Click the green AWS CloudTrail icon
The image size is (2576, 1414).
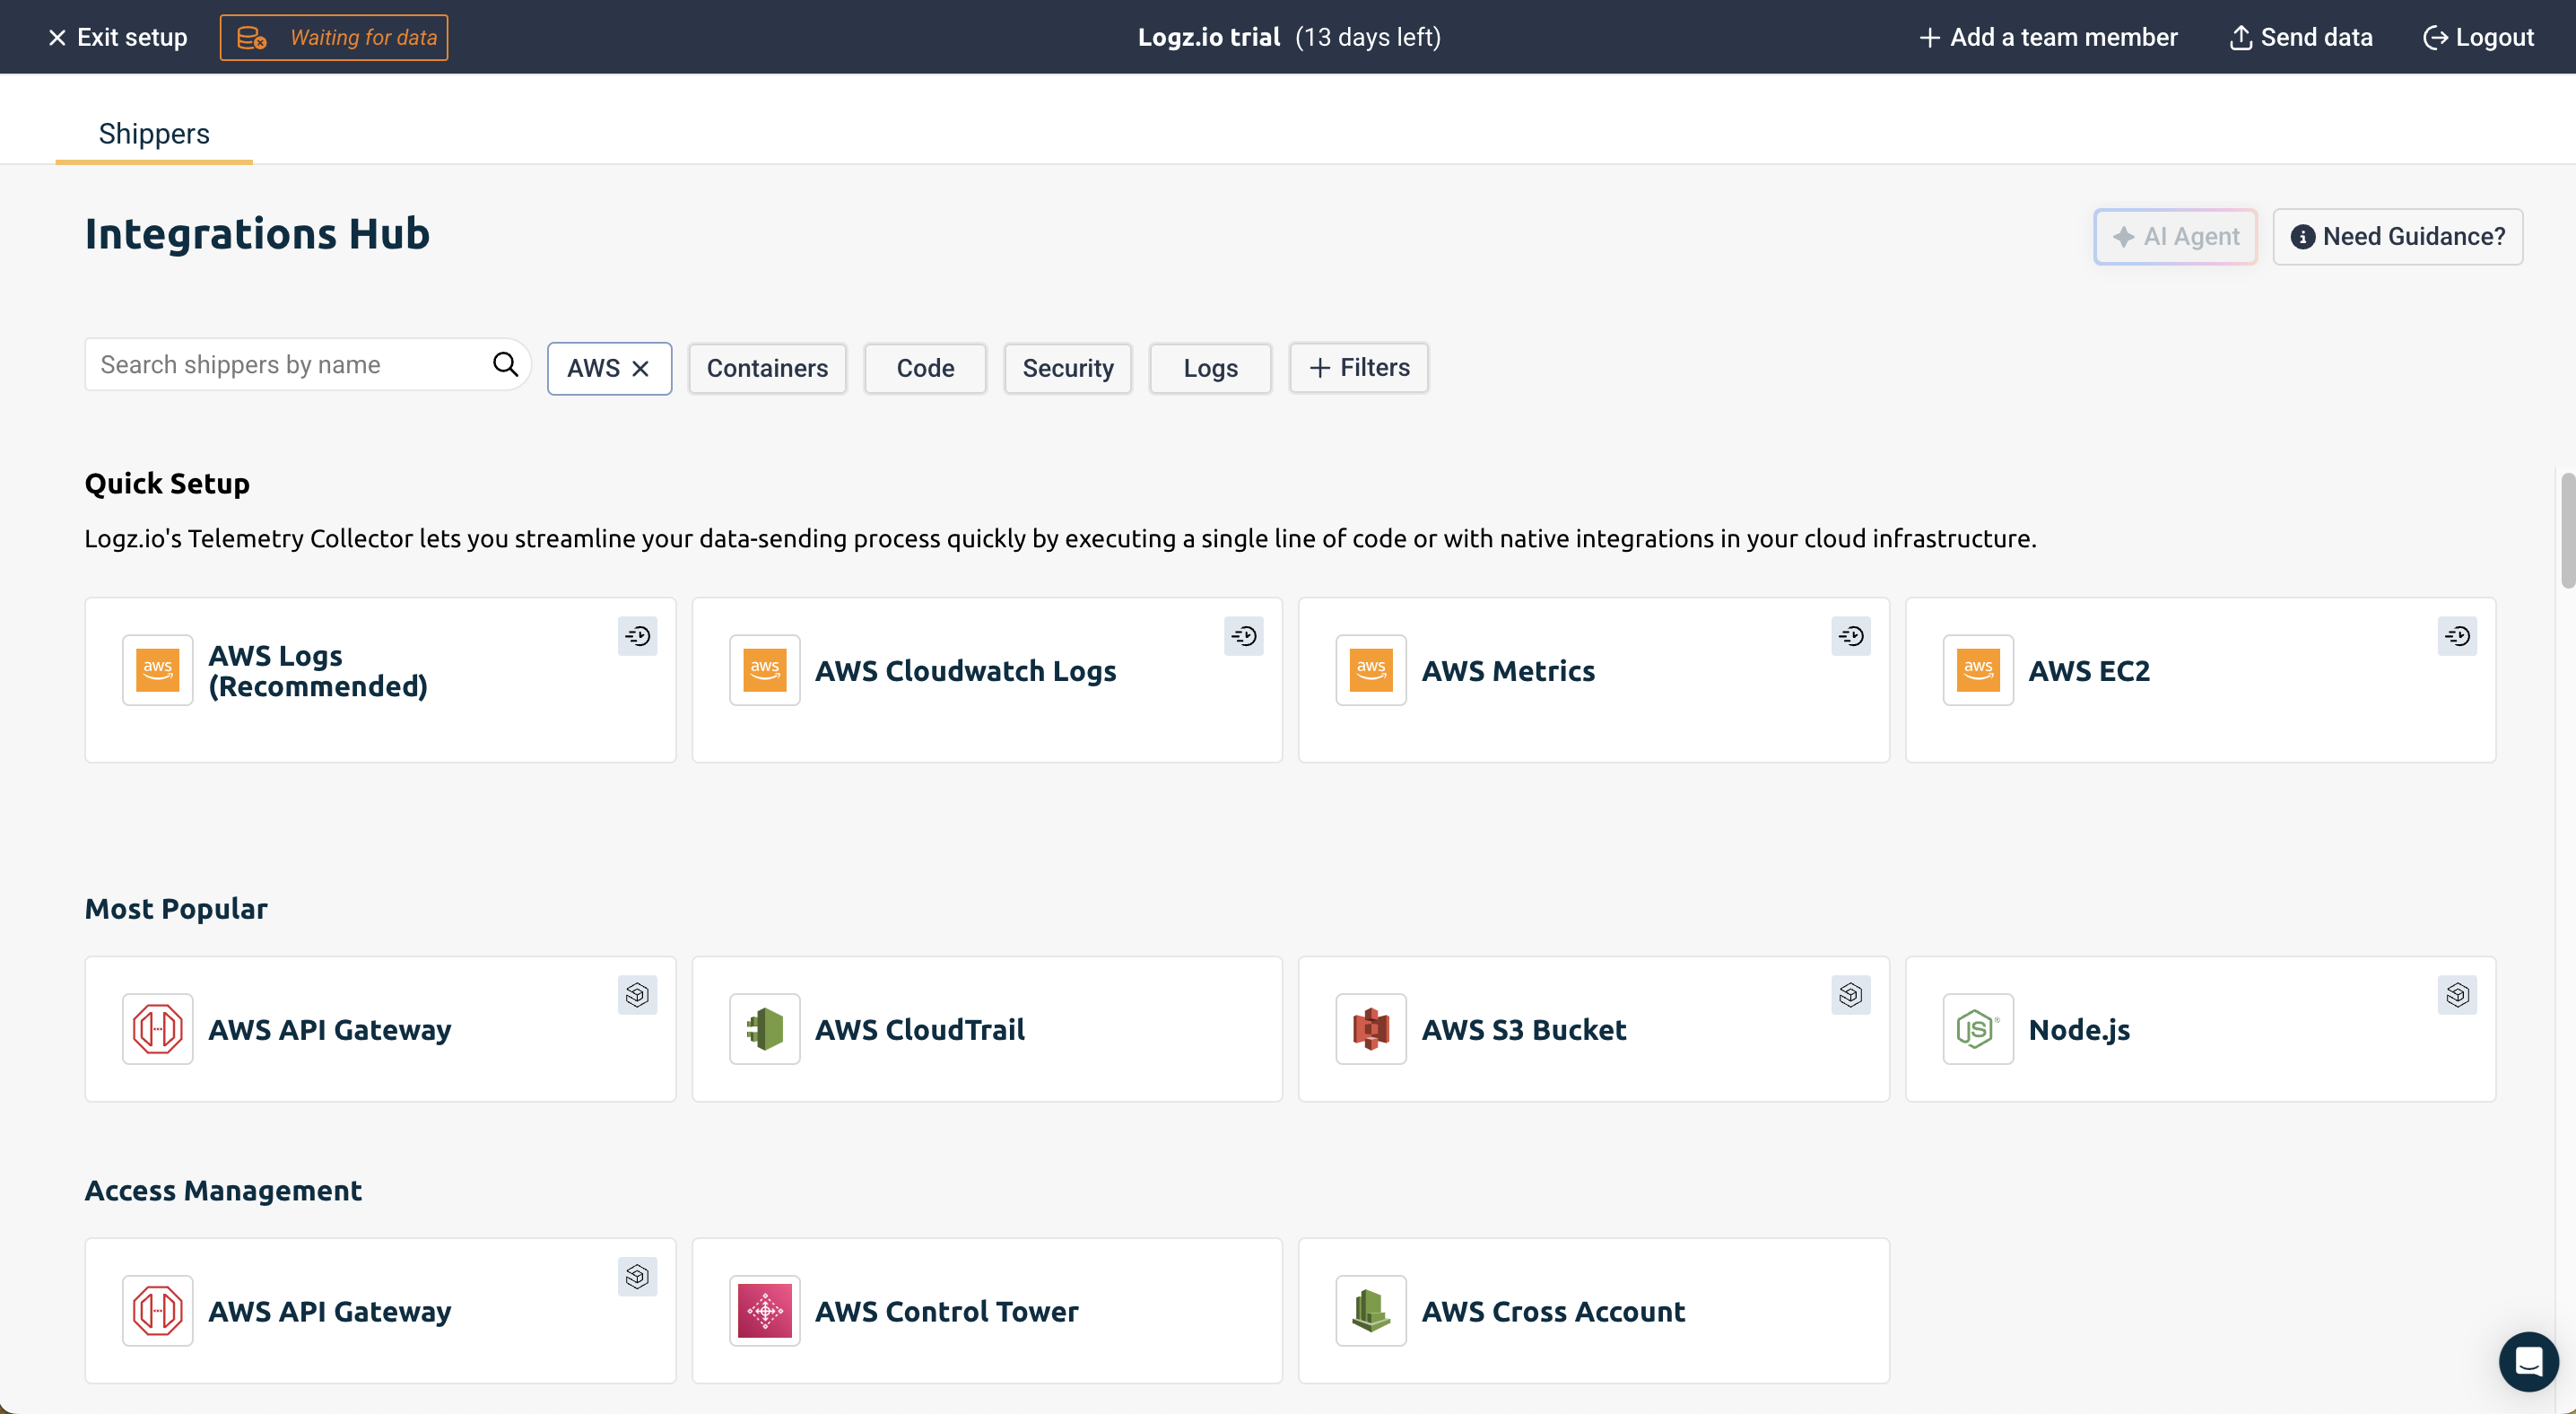pyautogui.click(x=765, y=1028)
